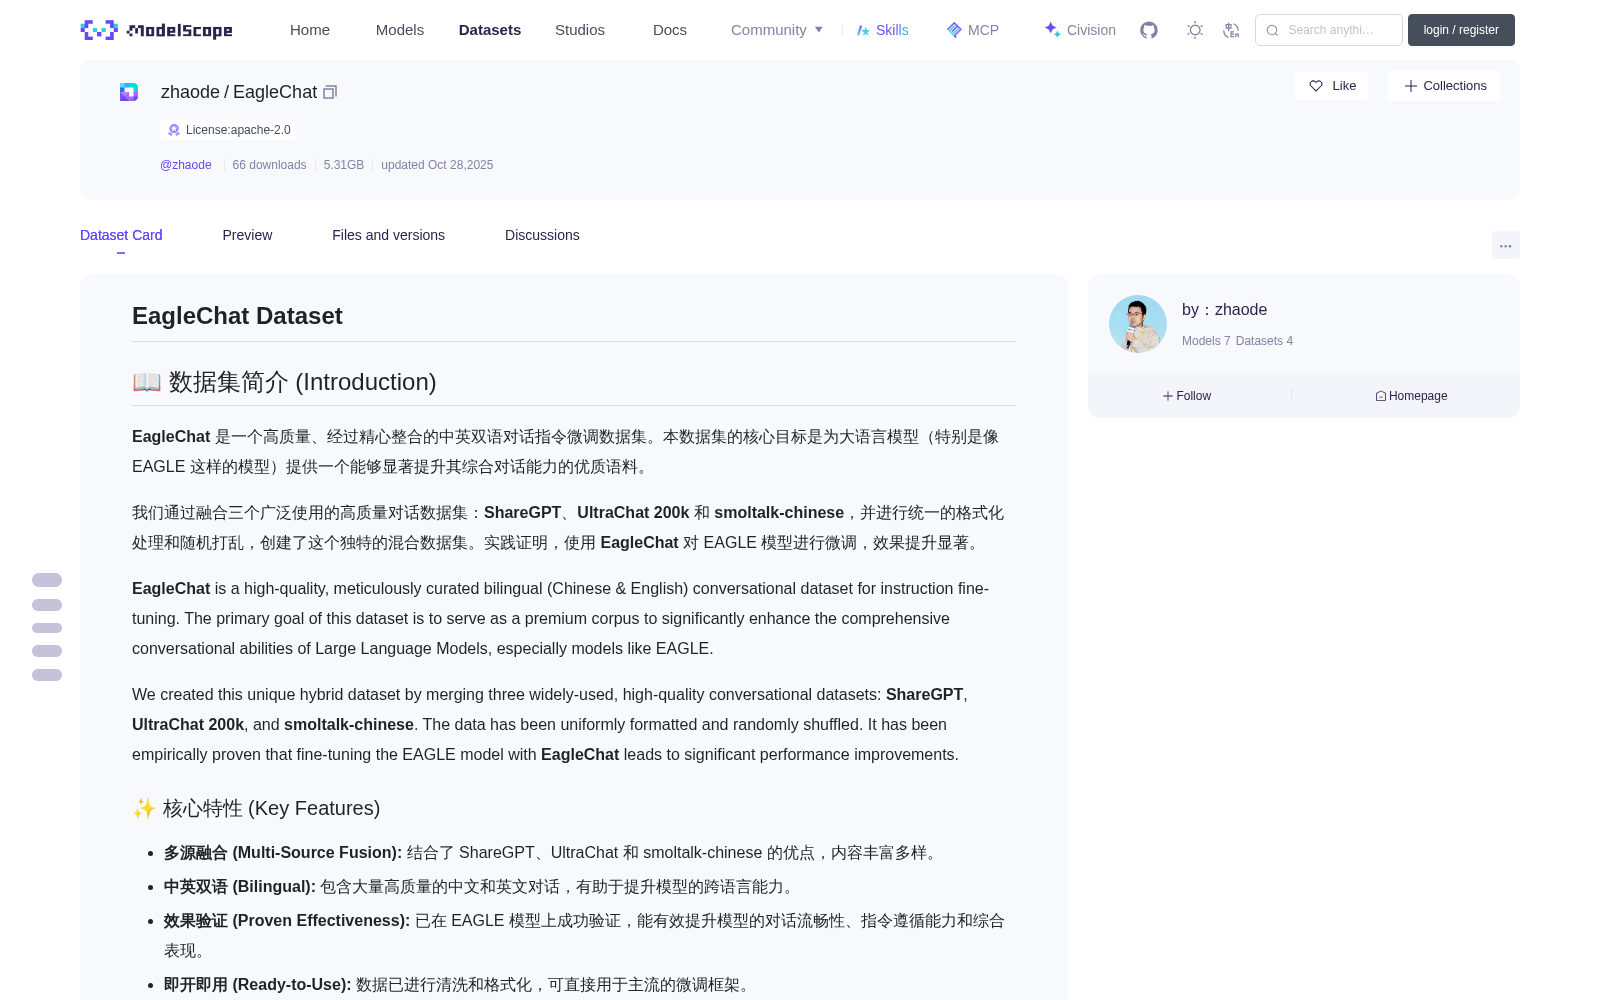Click the 数据集简介 (Introduction) heading
Viewport: 1600px width, 1000px height.
pyautogui.click(x=284, y=382)
